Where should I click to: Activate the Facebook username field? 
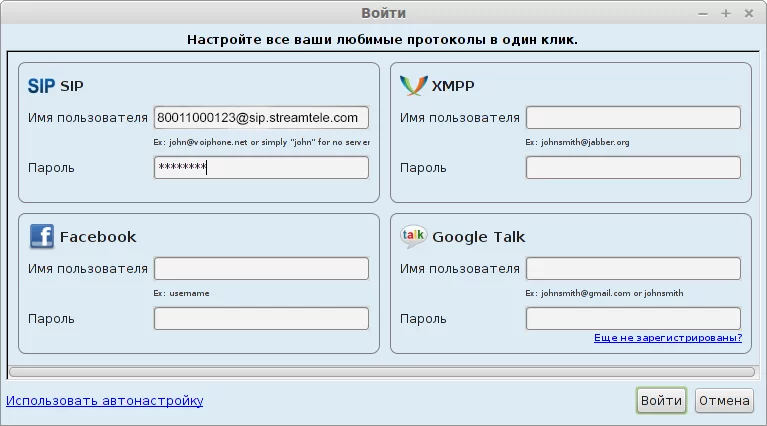pos(261,269)
